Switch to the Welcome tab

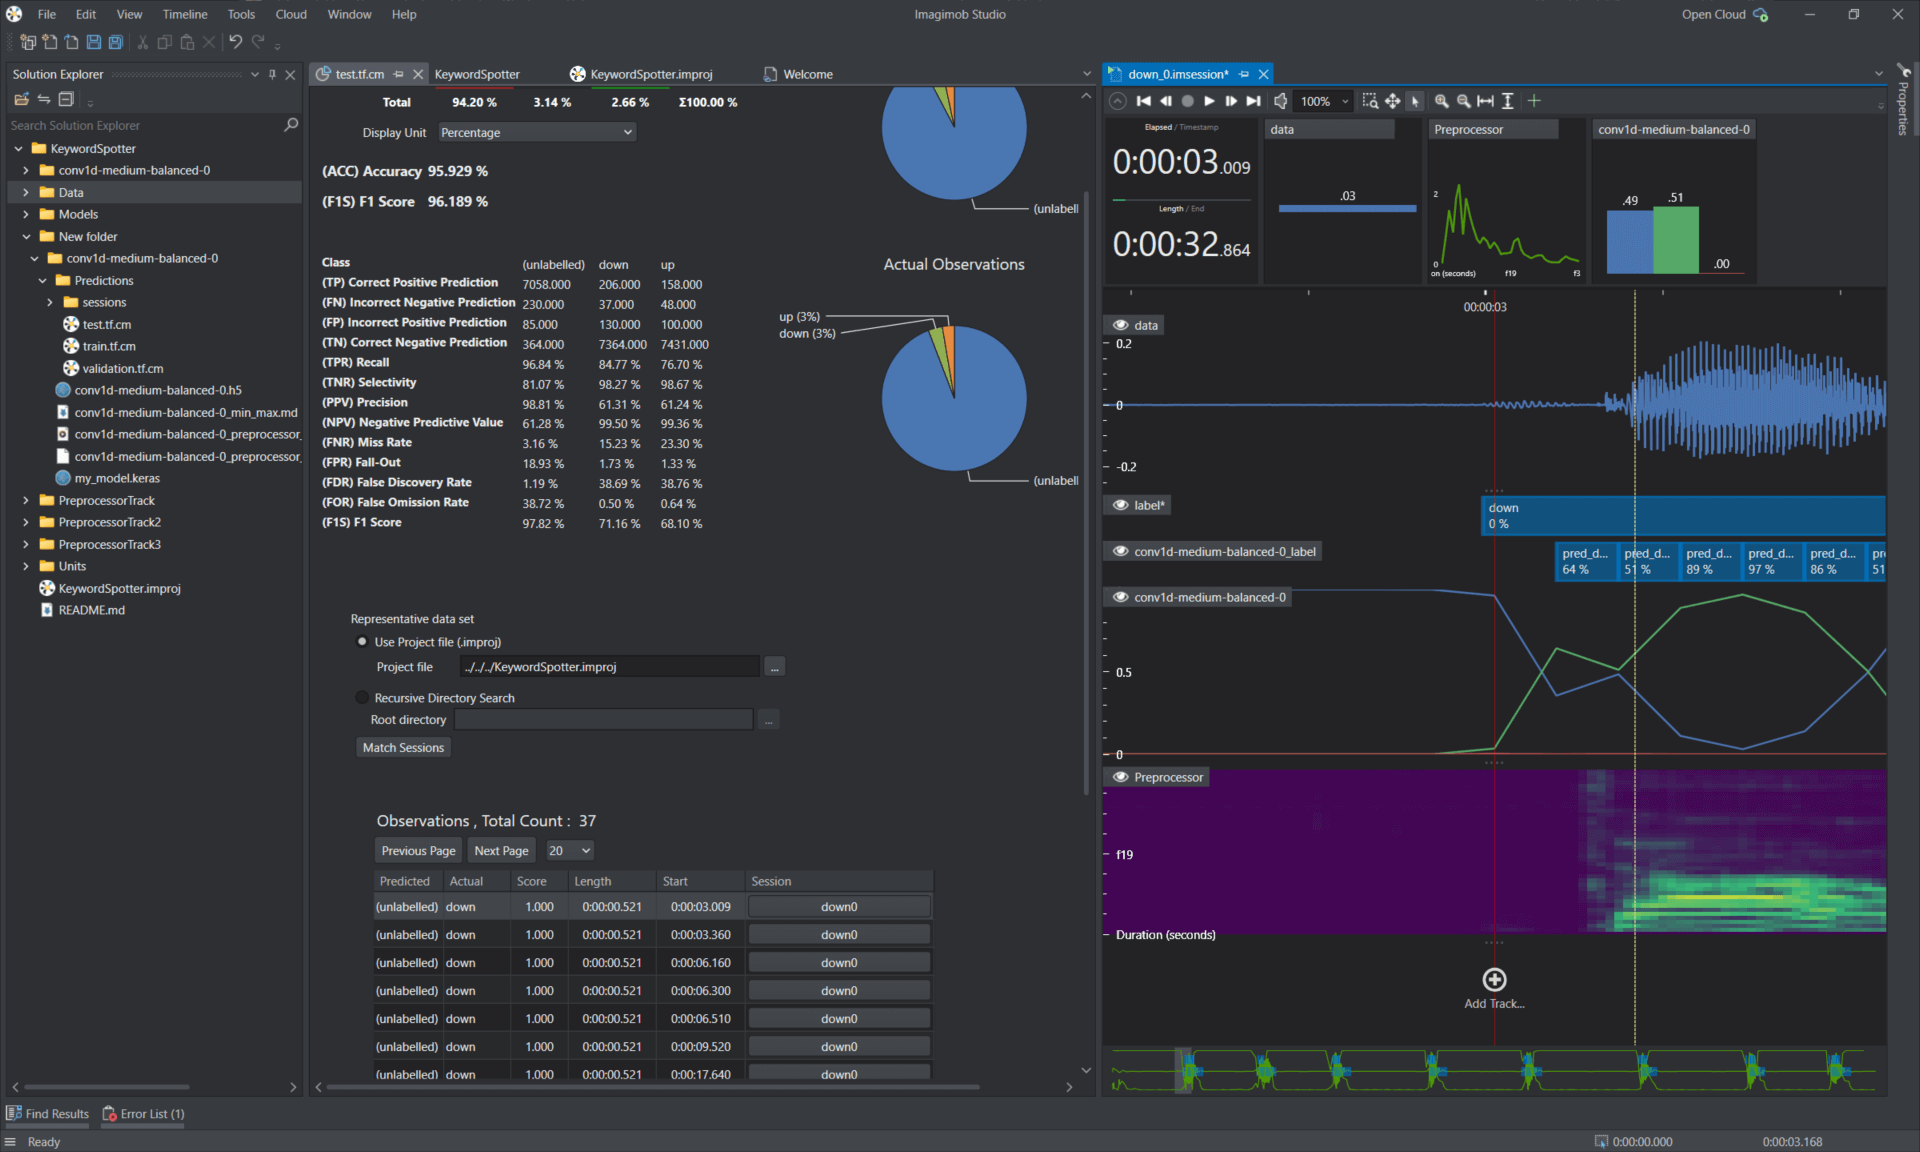(x=806, y=73)
